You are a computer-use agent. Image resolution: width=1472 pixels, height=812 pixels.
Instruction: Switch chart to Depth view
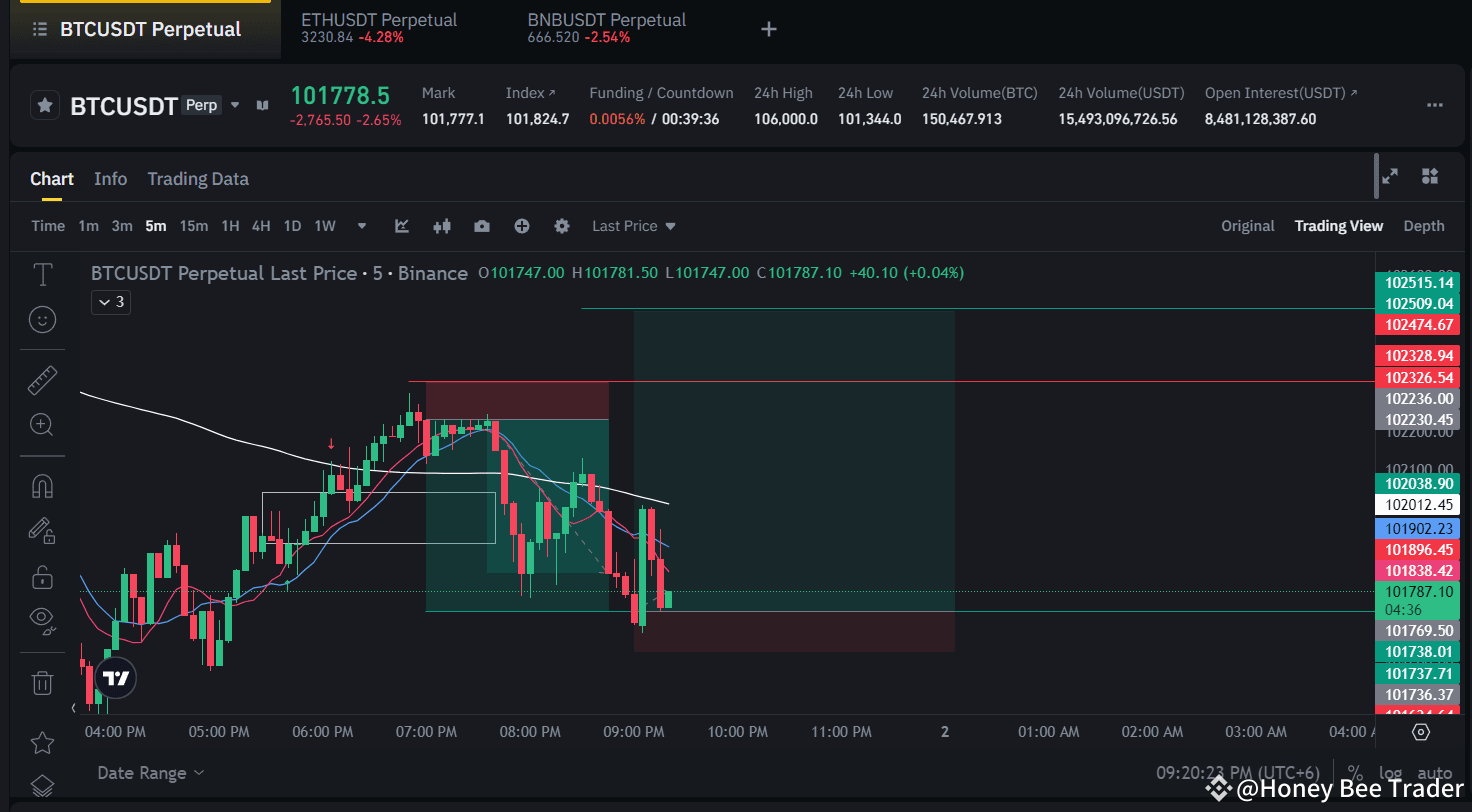(1423, 226)
